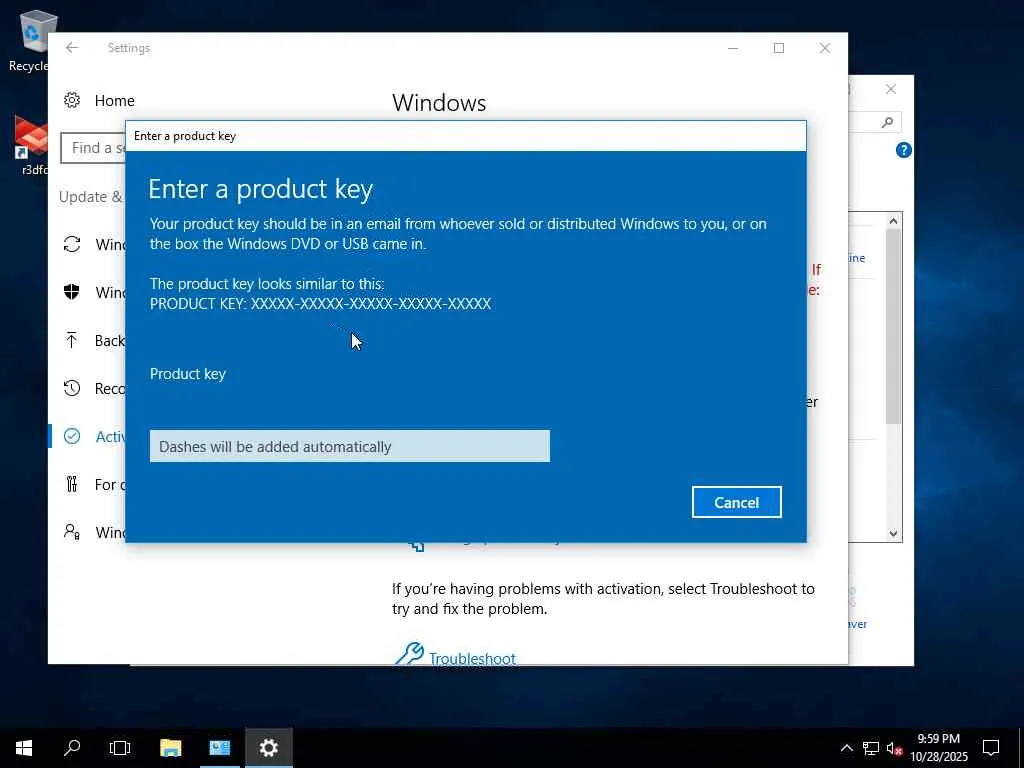This screenshot has height=768, width=1024.
Task: Click the network tray icon
Action: click(x=871, y=748)
